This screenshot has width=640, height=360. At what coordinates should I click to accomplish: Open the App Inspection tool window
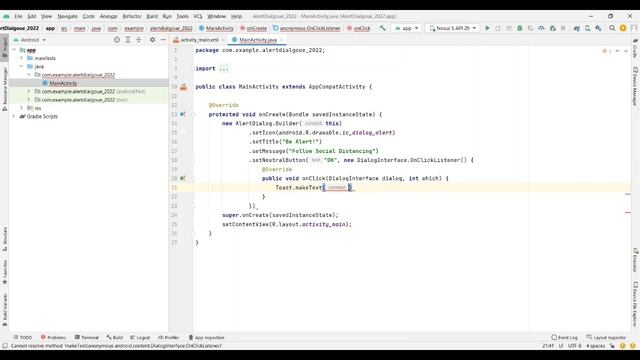click(x=206, y=338)
